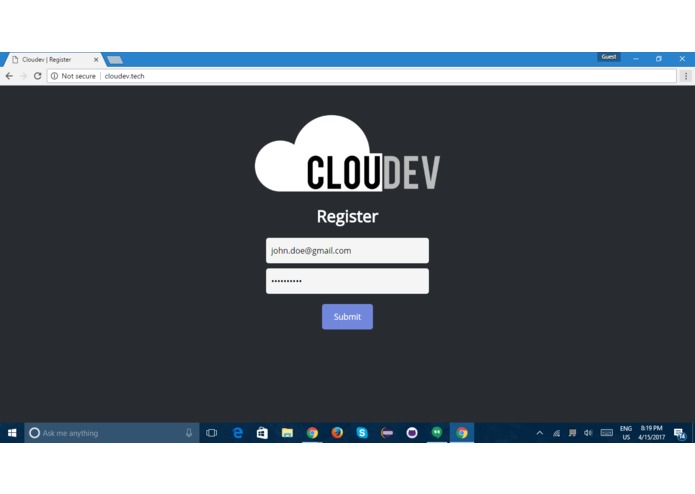Open a new browser tab

pyautogui.click(x=115, y=60)
